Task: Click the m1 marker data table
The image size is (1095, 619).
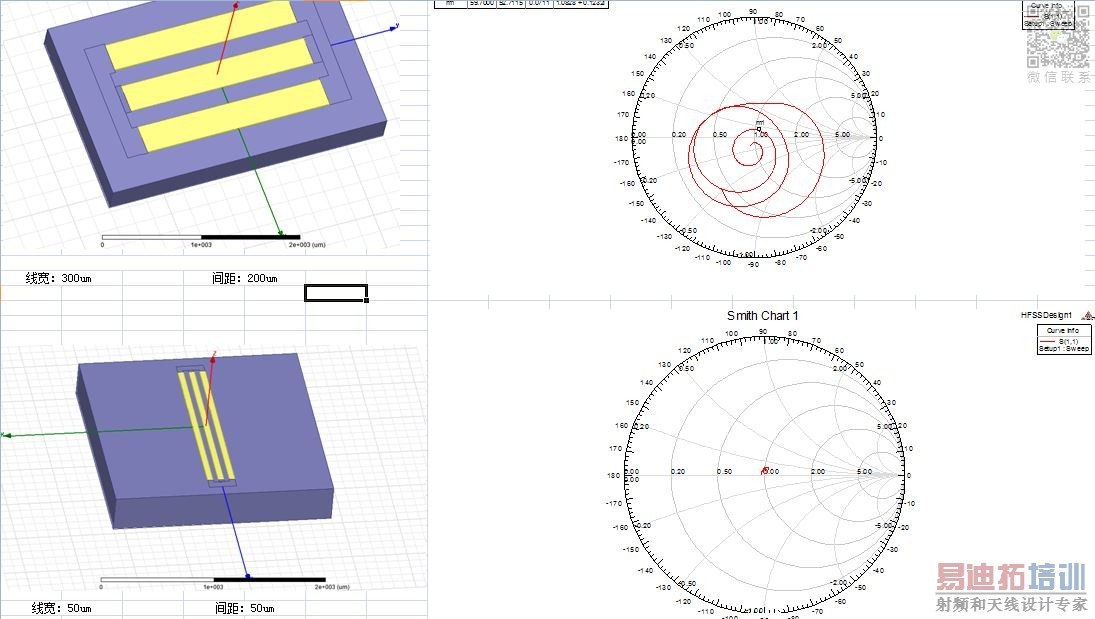Action: 522,3
